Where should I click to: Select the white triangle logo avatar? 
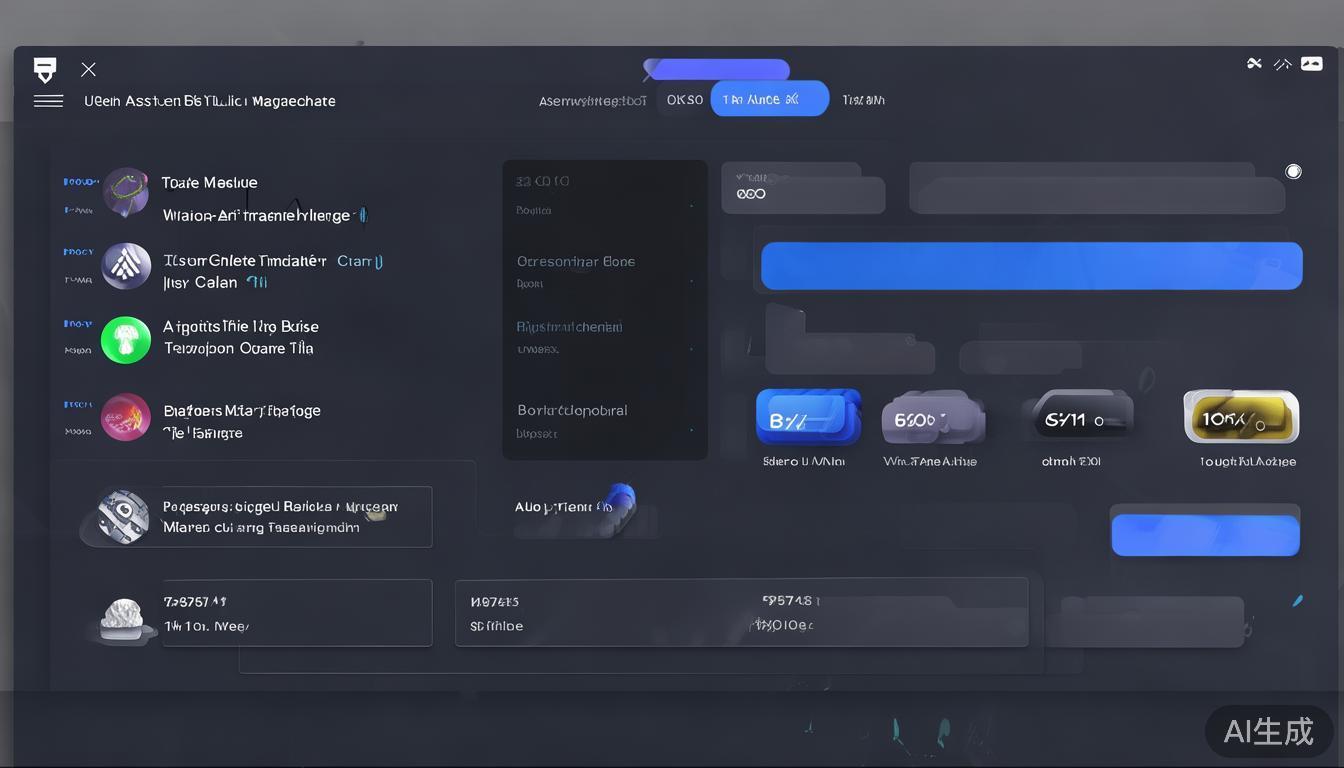tap(126, 265)
